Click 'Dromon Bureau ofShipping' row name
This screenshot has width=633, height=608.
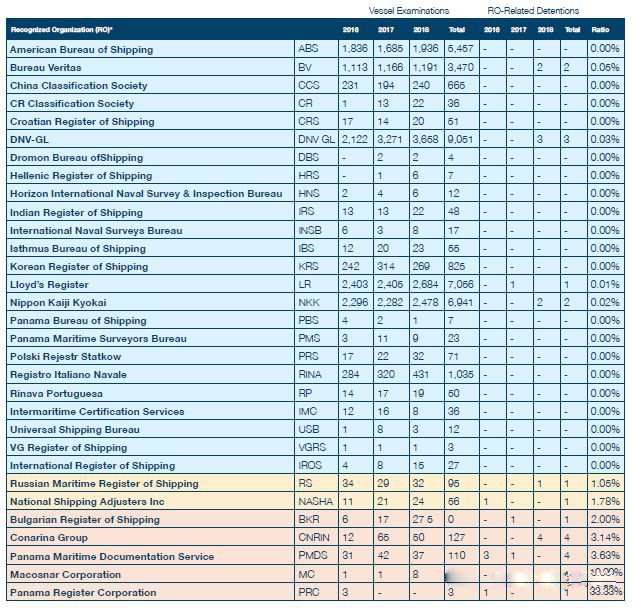click(x=77, y=157)
